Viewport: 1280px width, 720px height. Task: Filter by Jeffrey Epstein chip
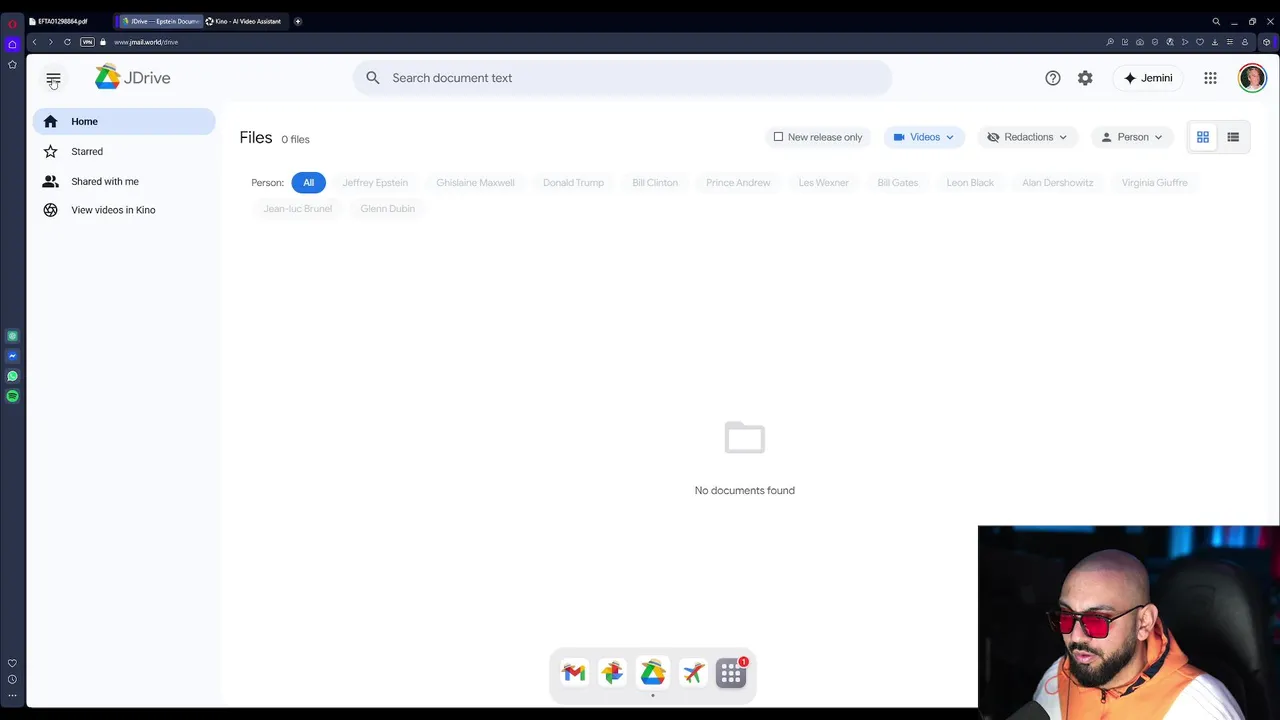(x=375, y=183)
